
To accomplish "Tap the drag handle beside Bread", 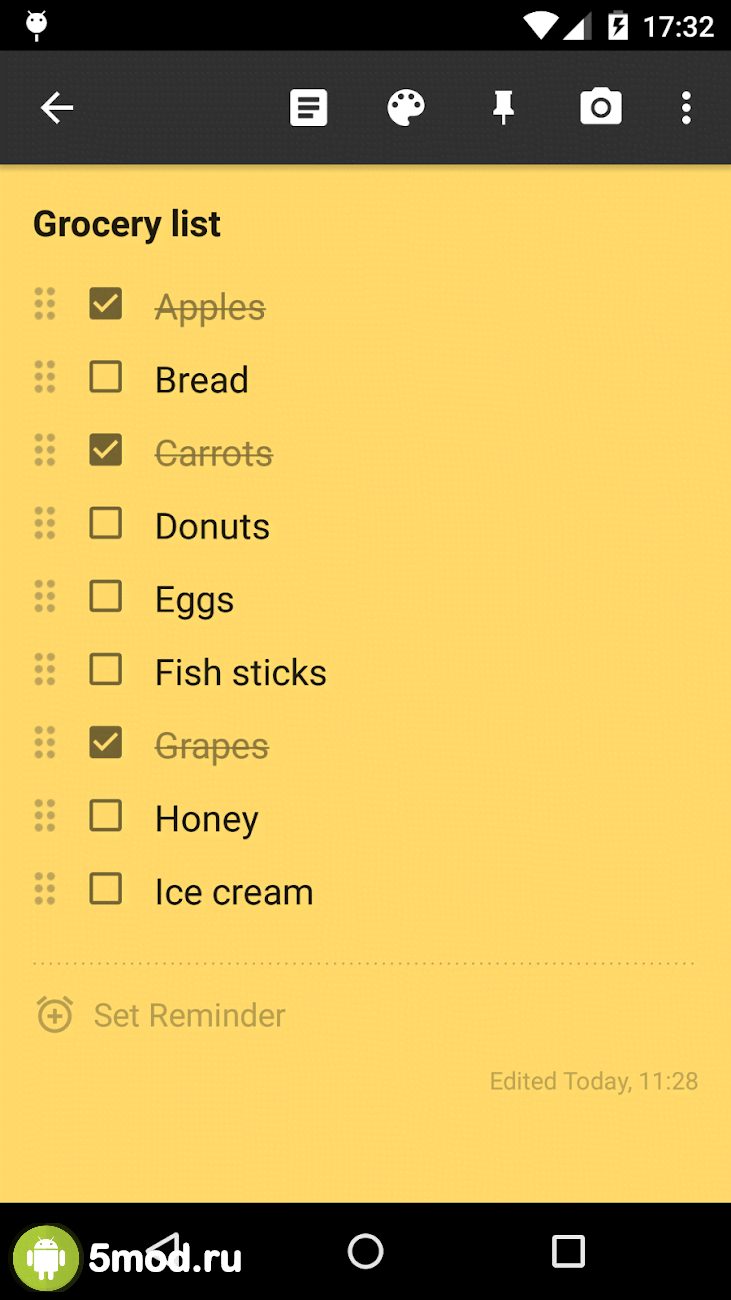I will click(45, 377).
